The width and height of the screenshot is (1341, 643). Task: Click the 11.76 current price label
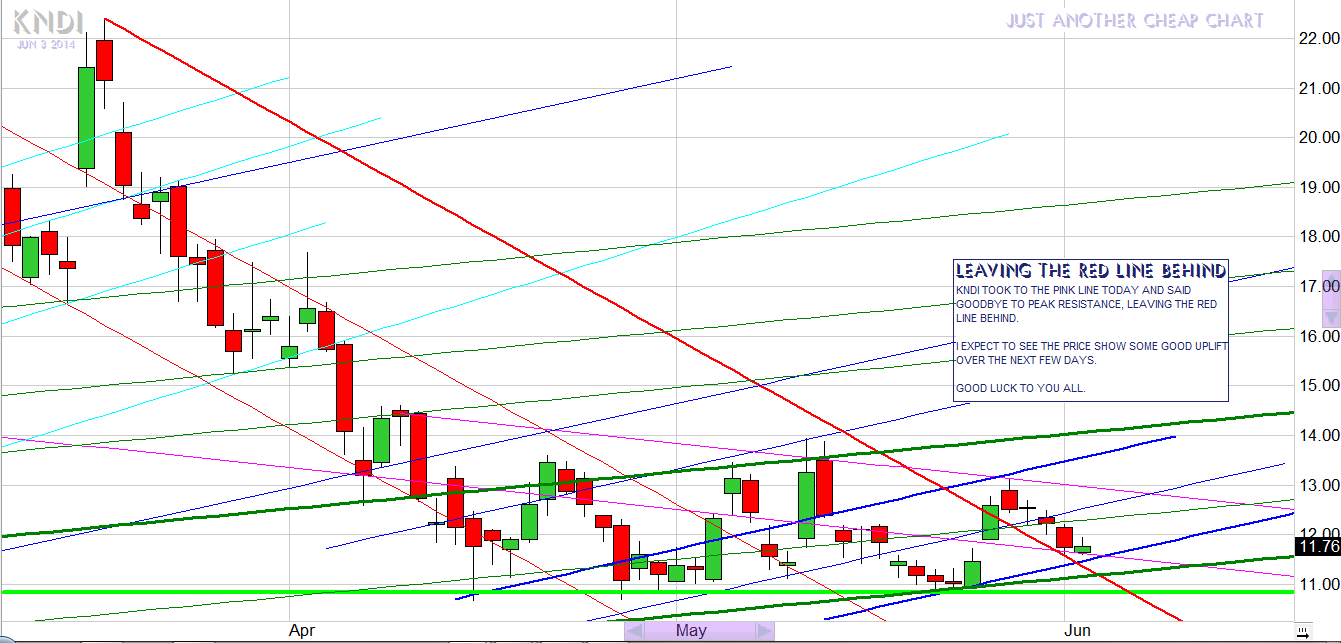click(1316, 546)
